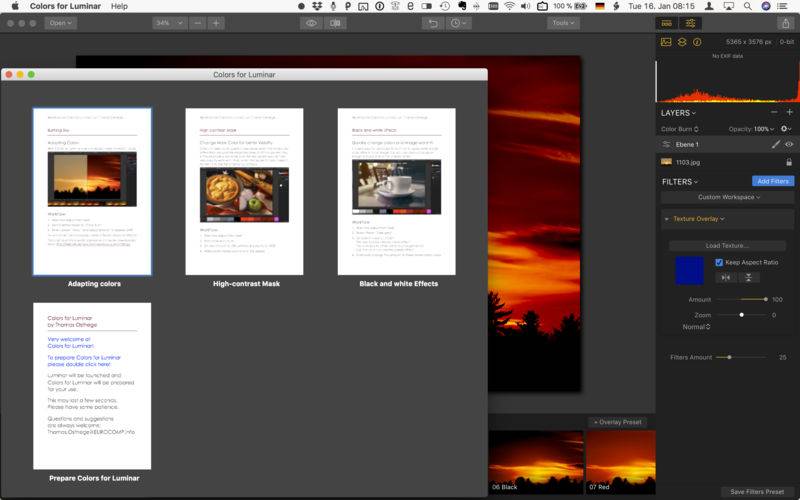Adjust the Amount slider handle

pyautogui.click(x=765, y=299)
